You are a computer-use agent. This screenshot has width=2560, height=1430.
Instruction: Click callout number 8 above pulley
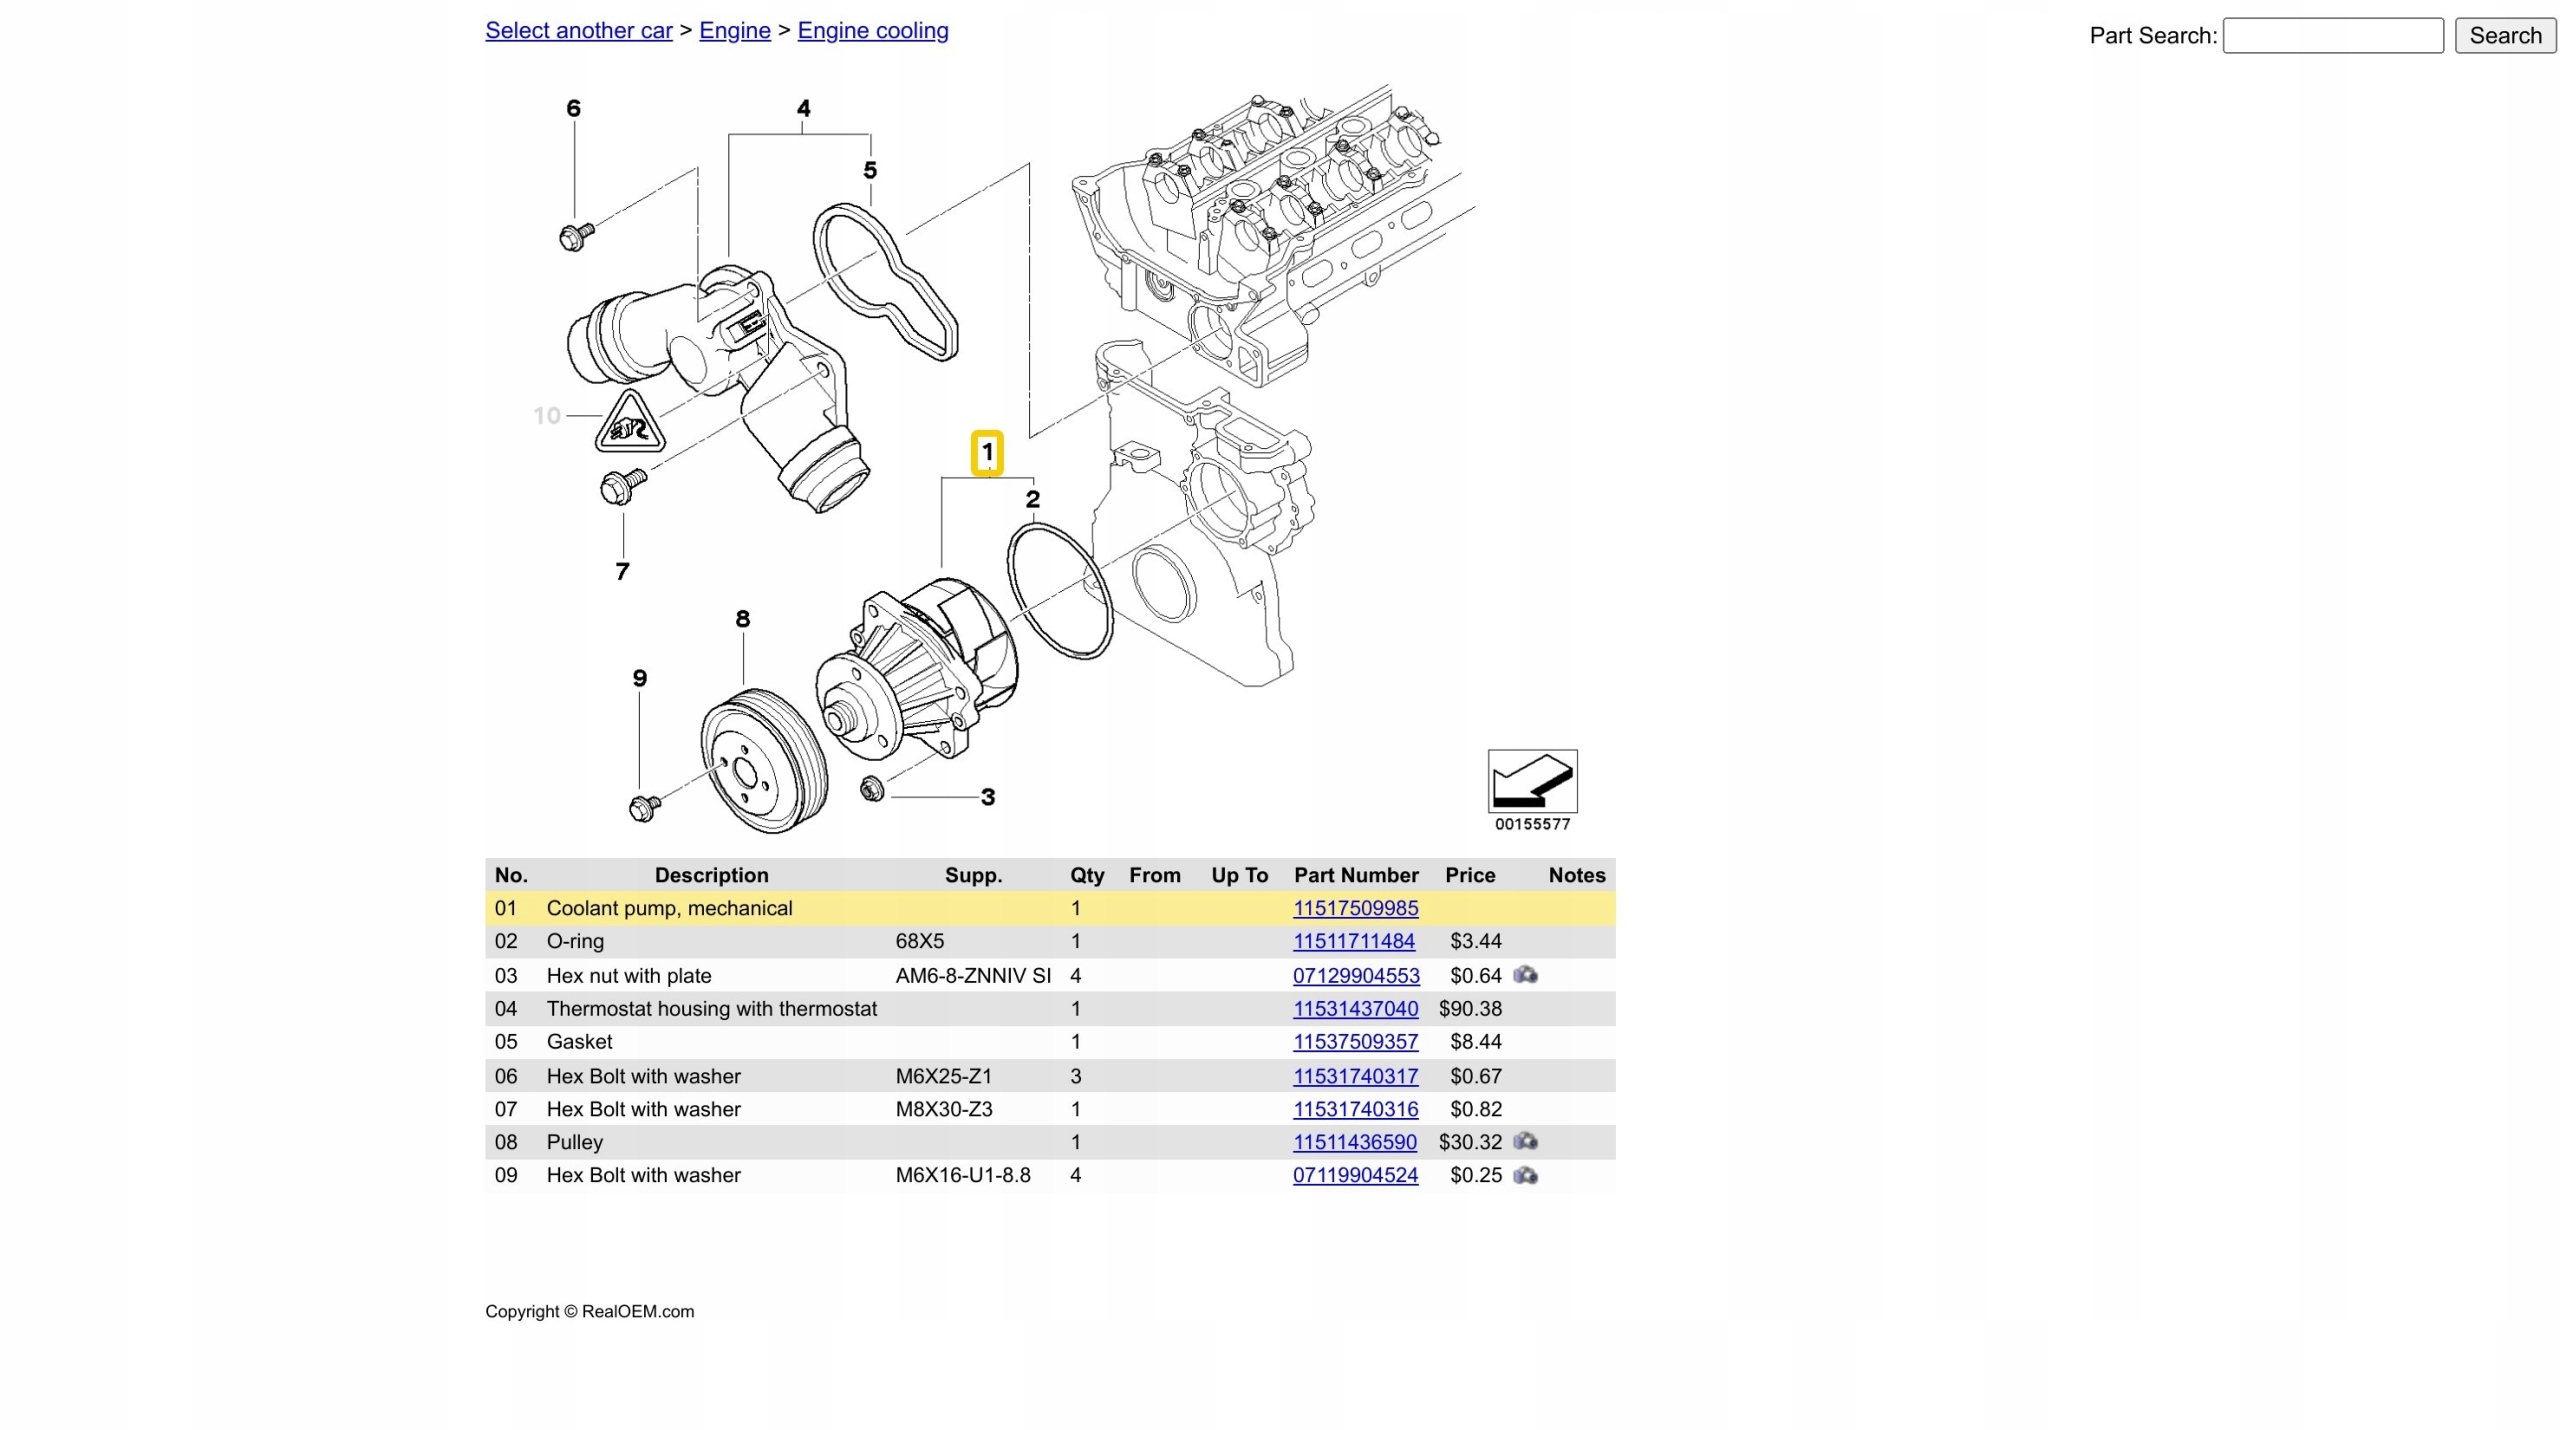click(x=742, y=619)
